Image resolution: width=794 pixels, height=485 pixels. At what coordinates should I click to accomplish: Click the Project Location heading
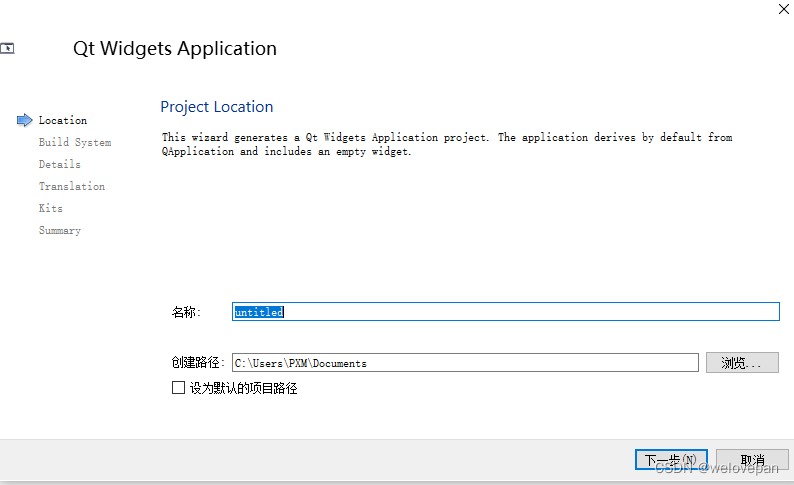[x=217, y=107]
